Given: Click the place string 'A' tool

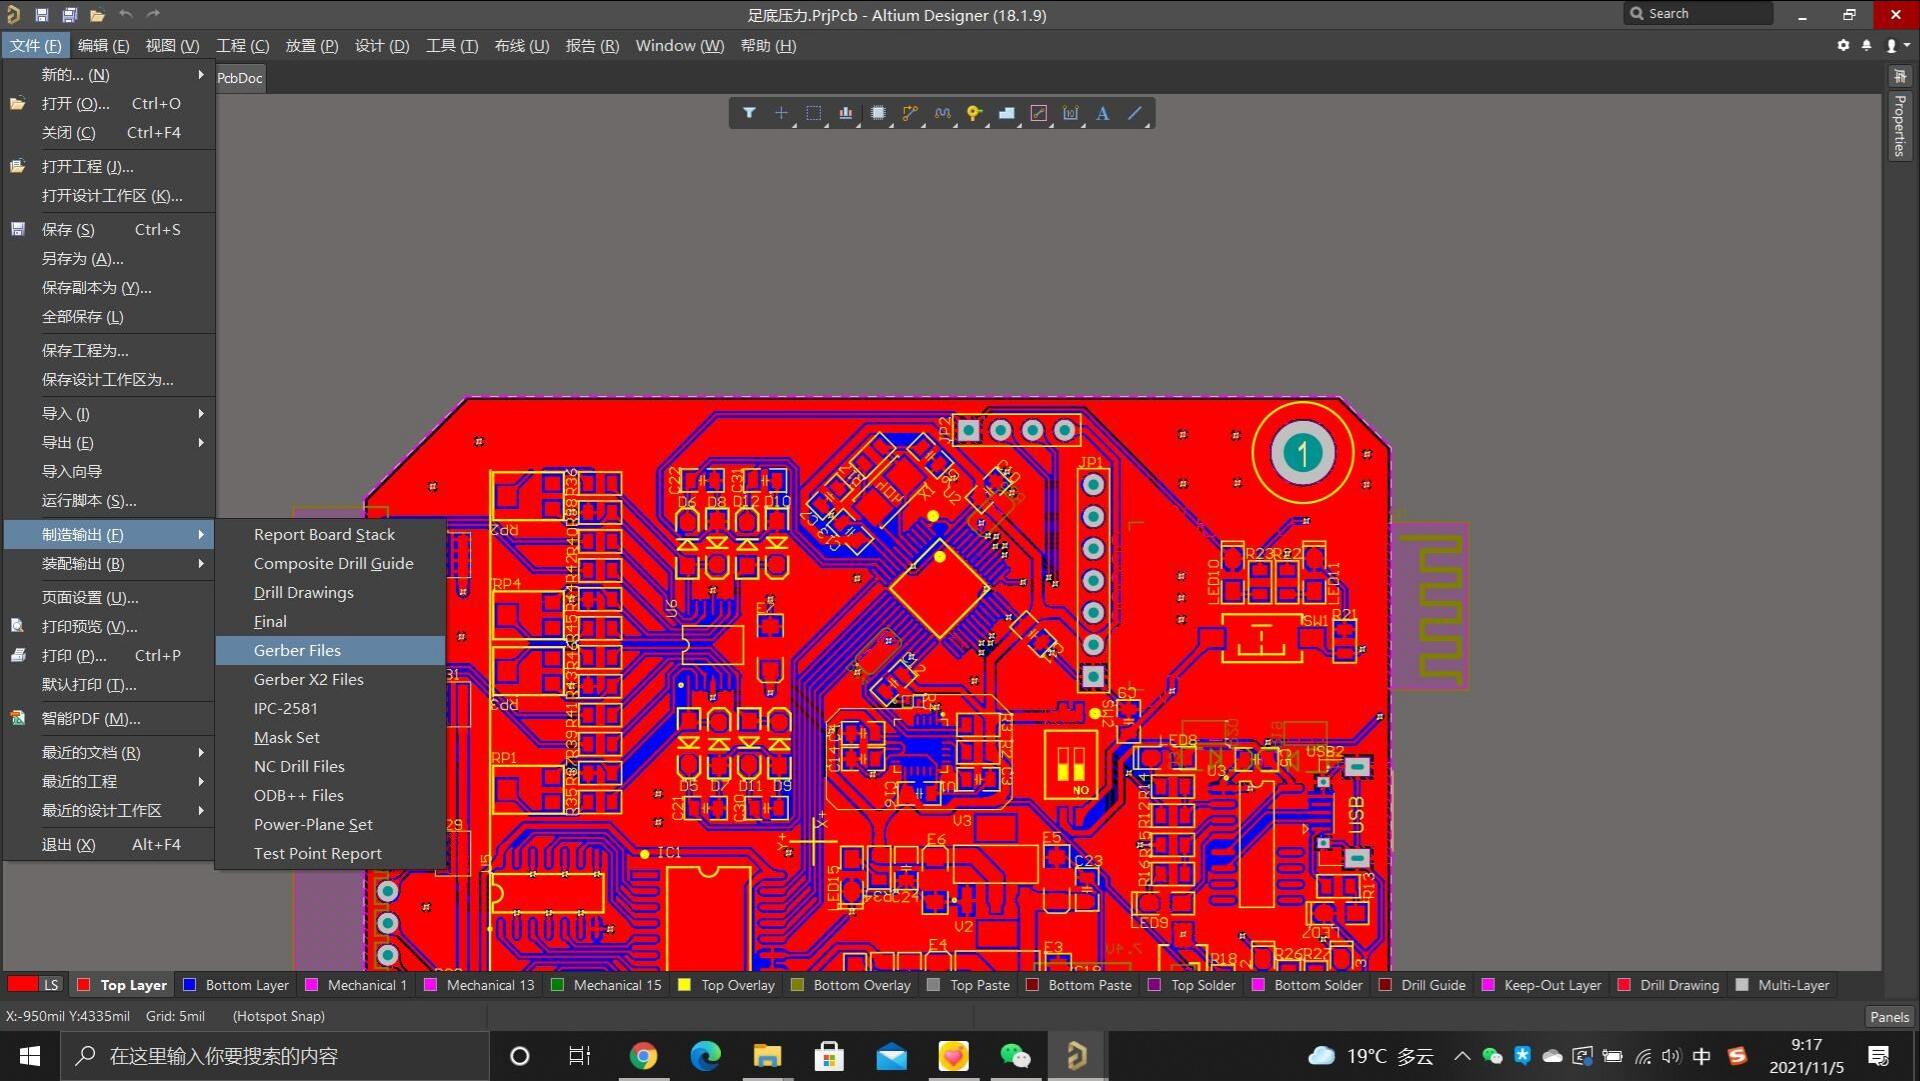Looking at the screenshot, I should pos(1102,113).
